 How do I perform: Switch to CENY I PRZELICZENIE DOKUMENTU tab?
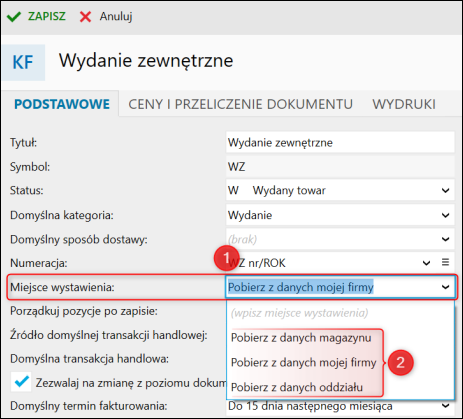tap(240, 104)
